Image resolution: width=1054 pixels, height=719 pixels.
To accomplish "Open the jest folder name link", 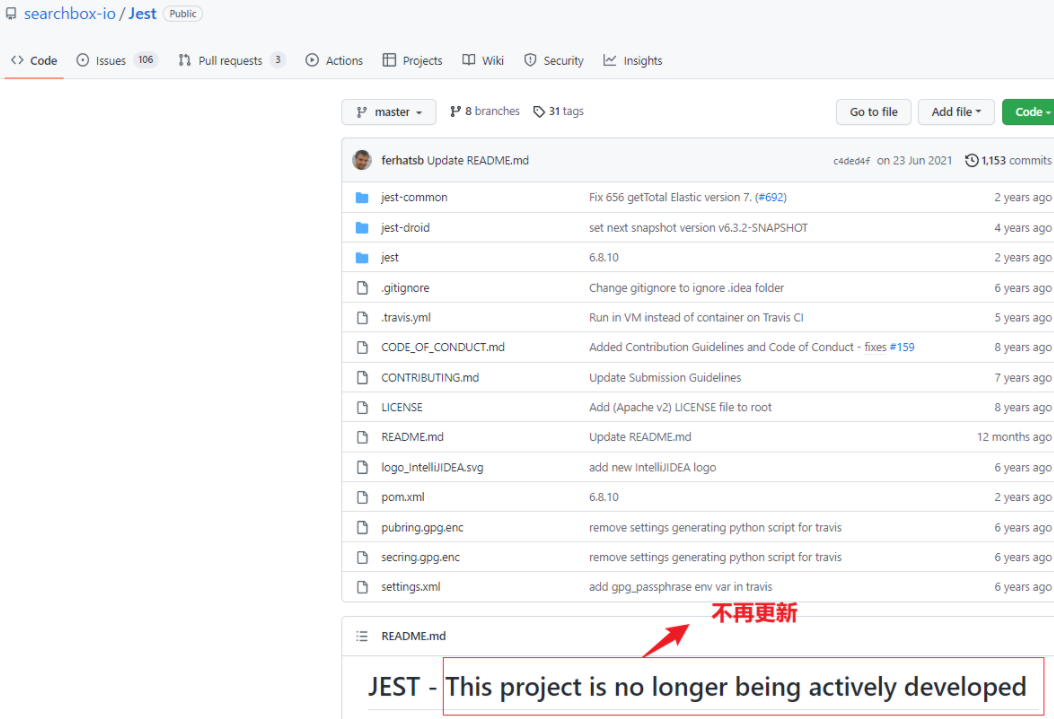I will point(390,257).
